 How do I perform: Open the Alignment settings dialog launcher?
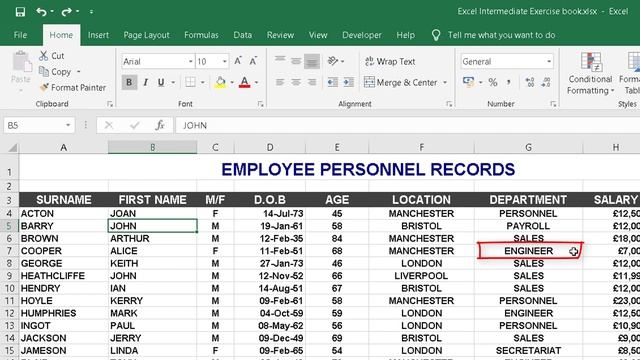[449, 104]
